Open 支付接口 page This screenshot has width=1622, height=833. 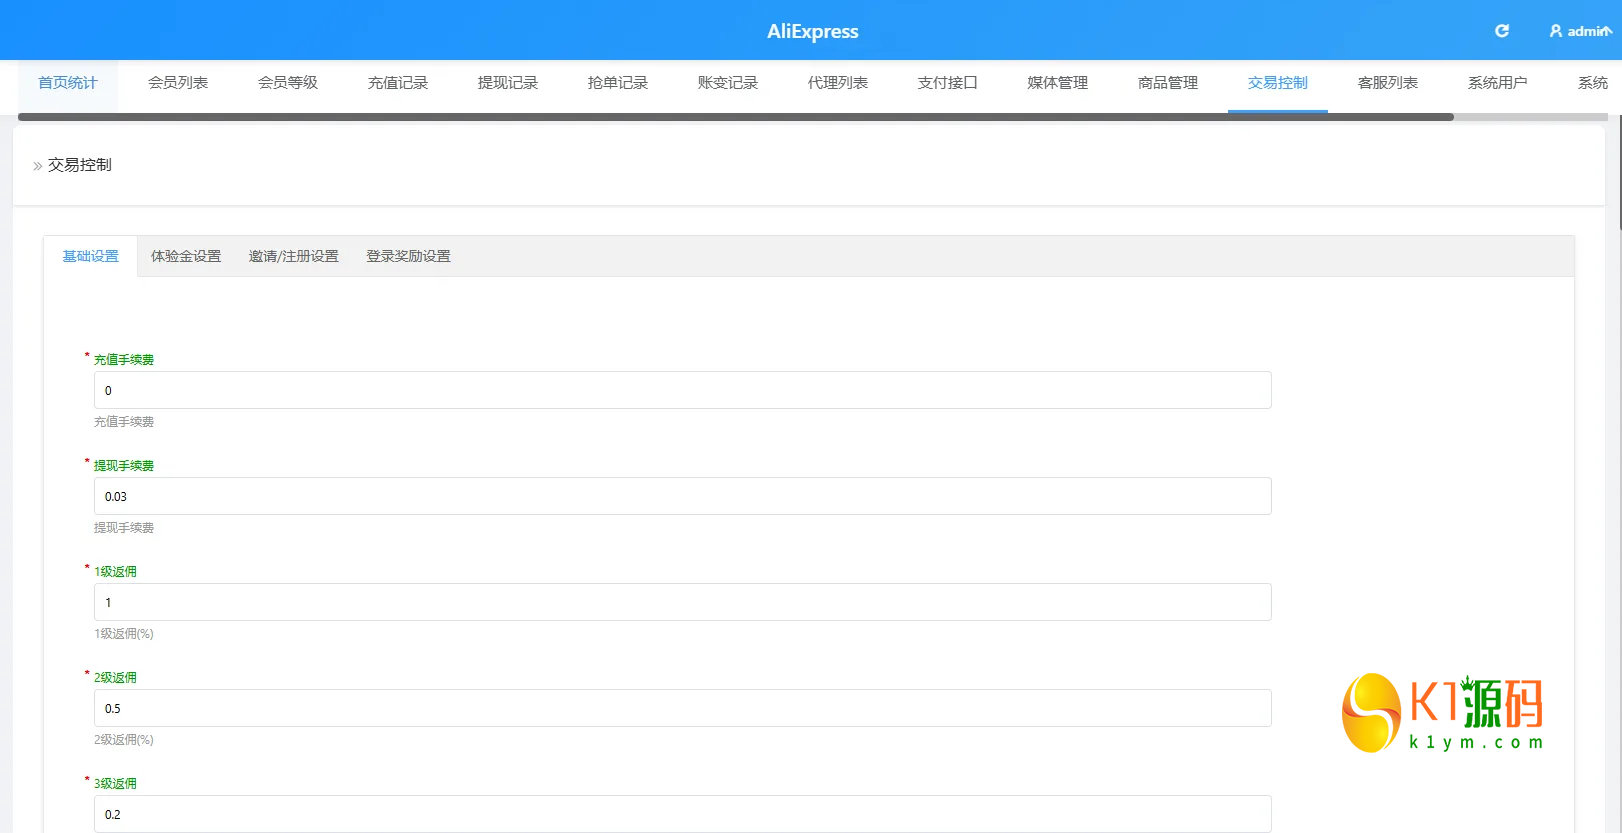tap(948, 83)
